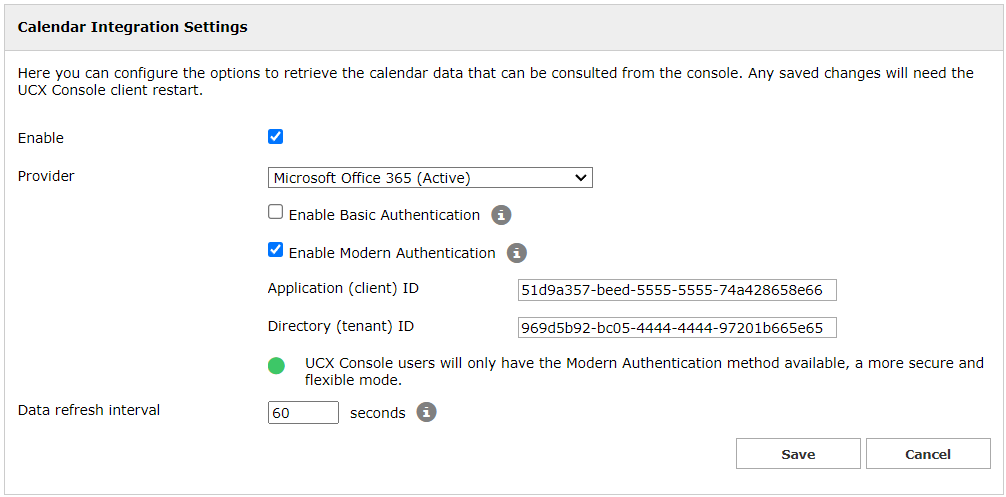
Task: Focus the Directory (tenant) ID field
Action: click(676, 328)
